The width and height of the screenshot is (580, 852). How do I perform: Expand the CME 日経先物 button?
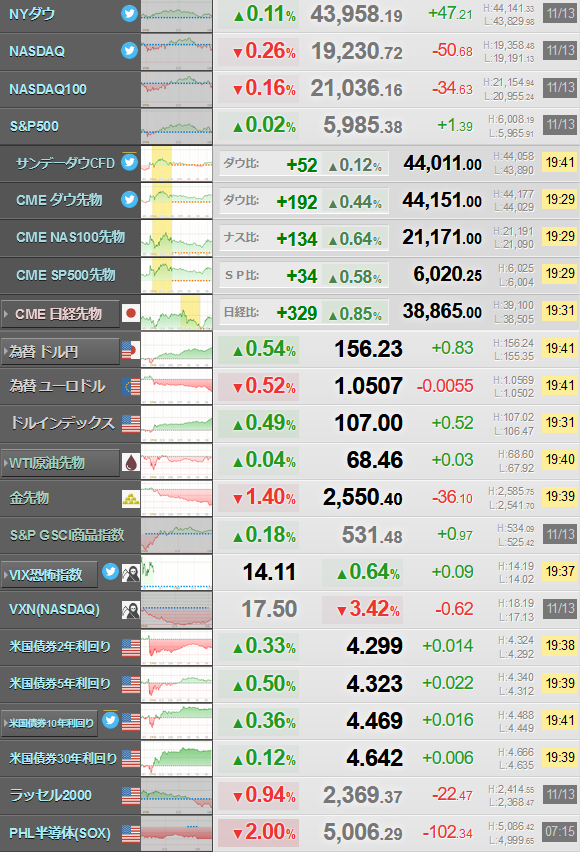point(60,314)
